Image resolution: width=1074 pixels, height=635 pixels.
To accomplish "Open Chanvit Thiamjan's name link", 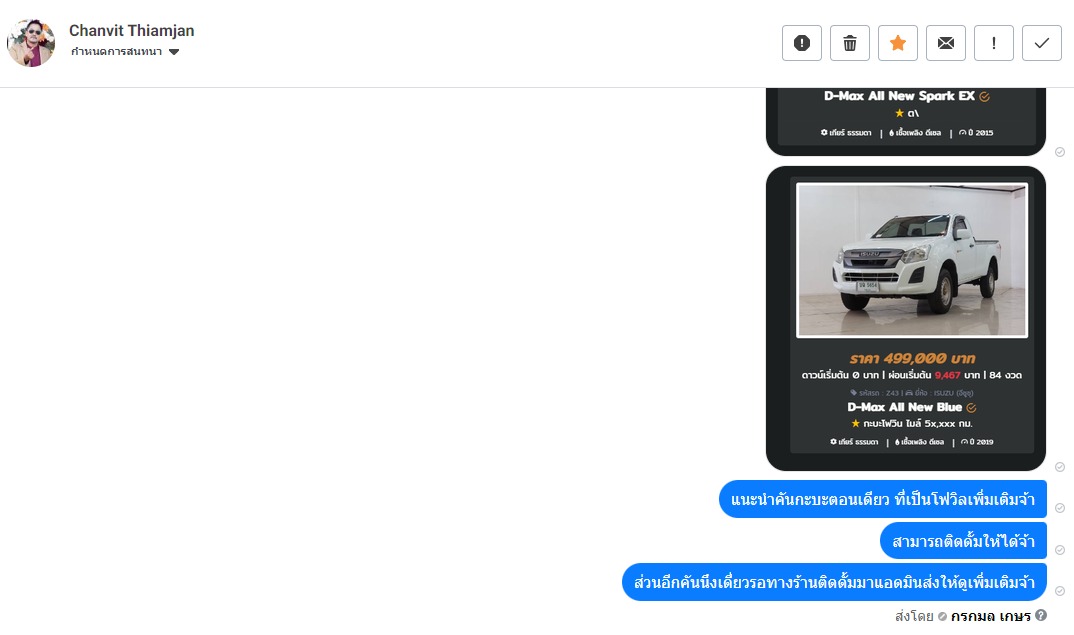I will (x=132, y=31).
